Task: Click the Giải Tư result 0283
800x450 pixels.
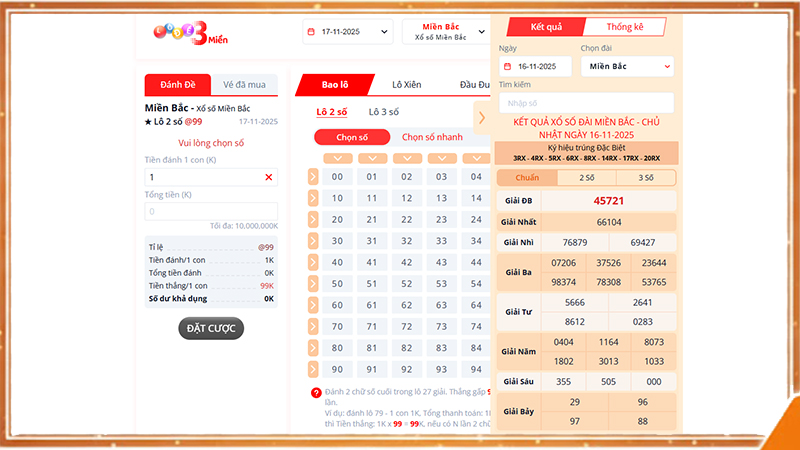Action: point(642,322)
